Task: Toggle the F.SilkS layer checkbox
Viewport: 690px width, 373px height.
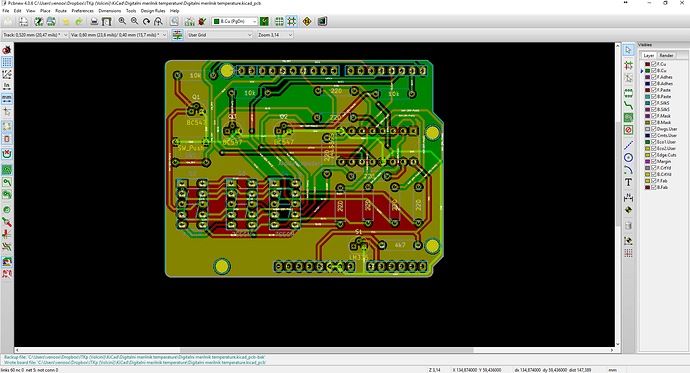Action: pos(653,103)
